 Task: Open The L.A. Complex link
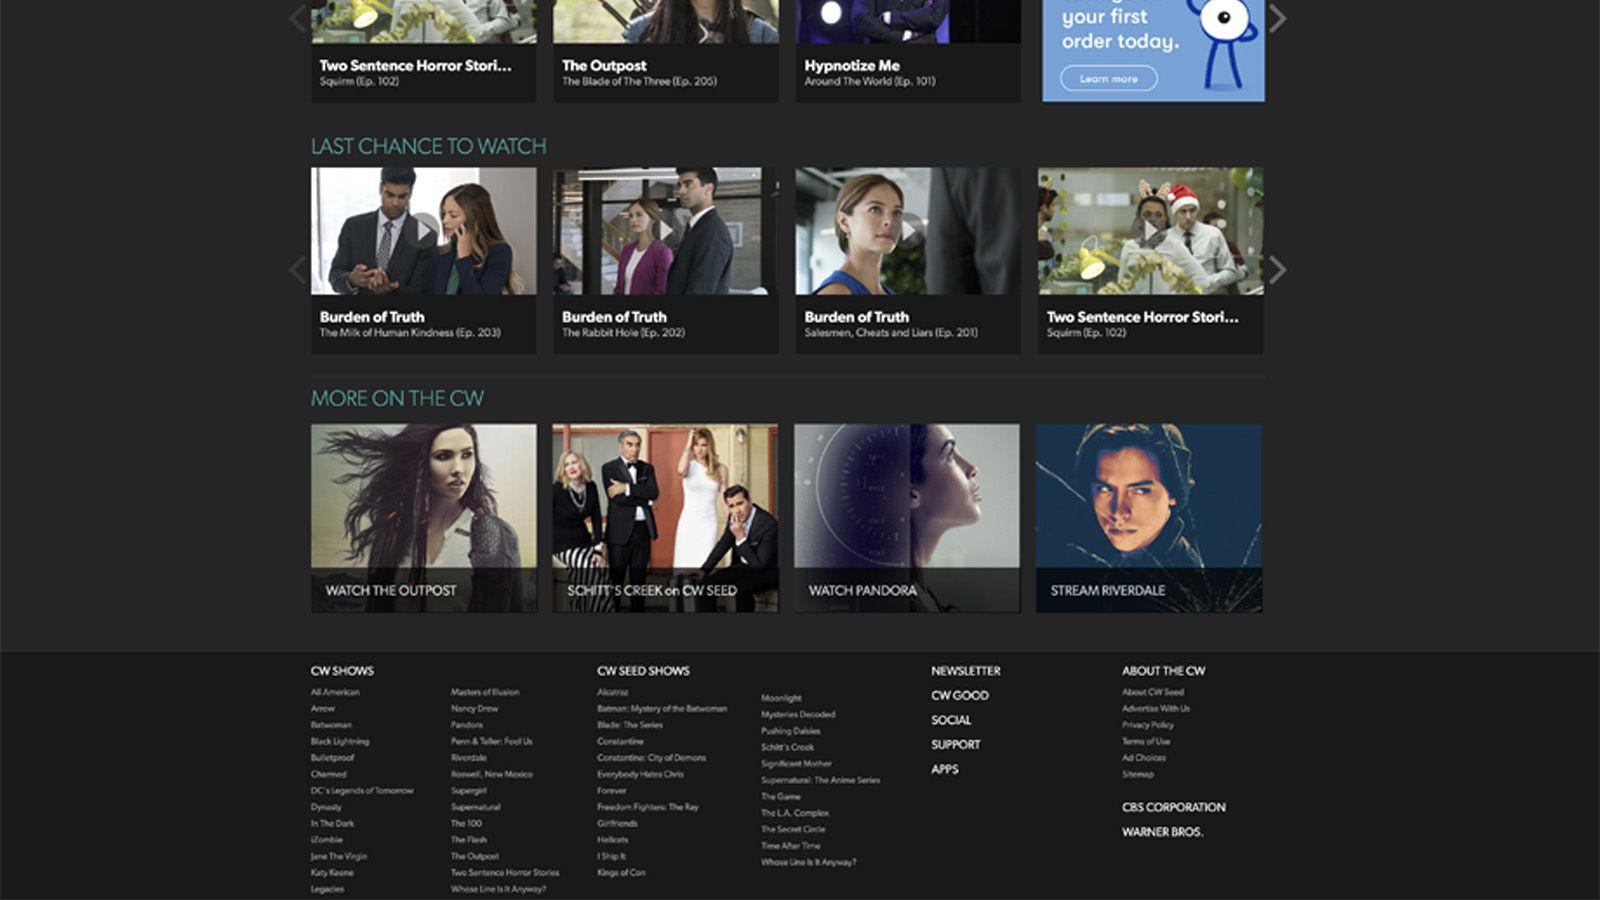795,813
